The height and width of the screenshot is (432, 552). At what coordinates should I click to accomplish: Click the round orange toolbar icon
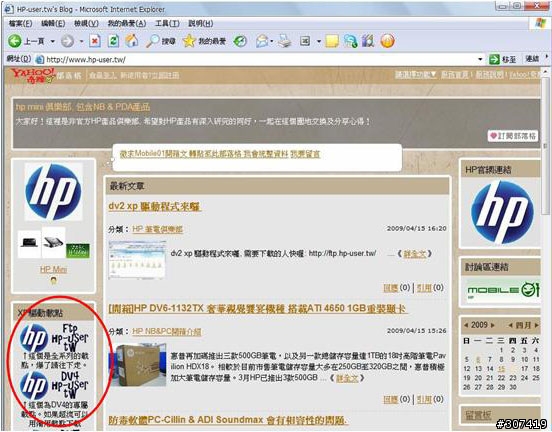[387, 41]
